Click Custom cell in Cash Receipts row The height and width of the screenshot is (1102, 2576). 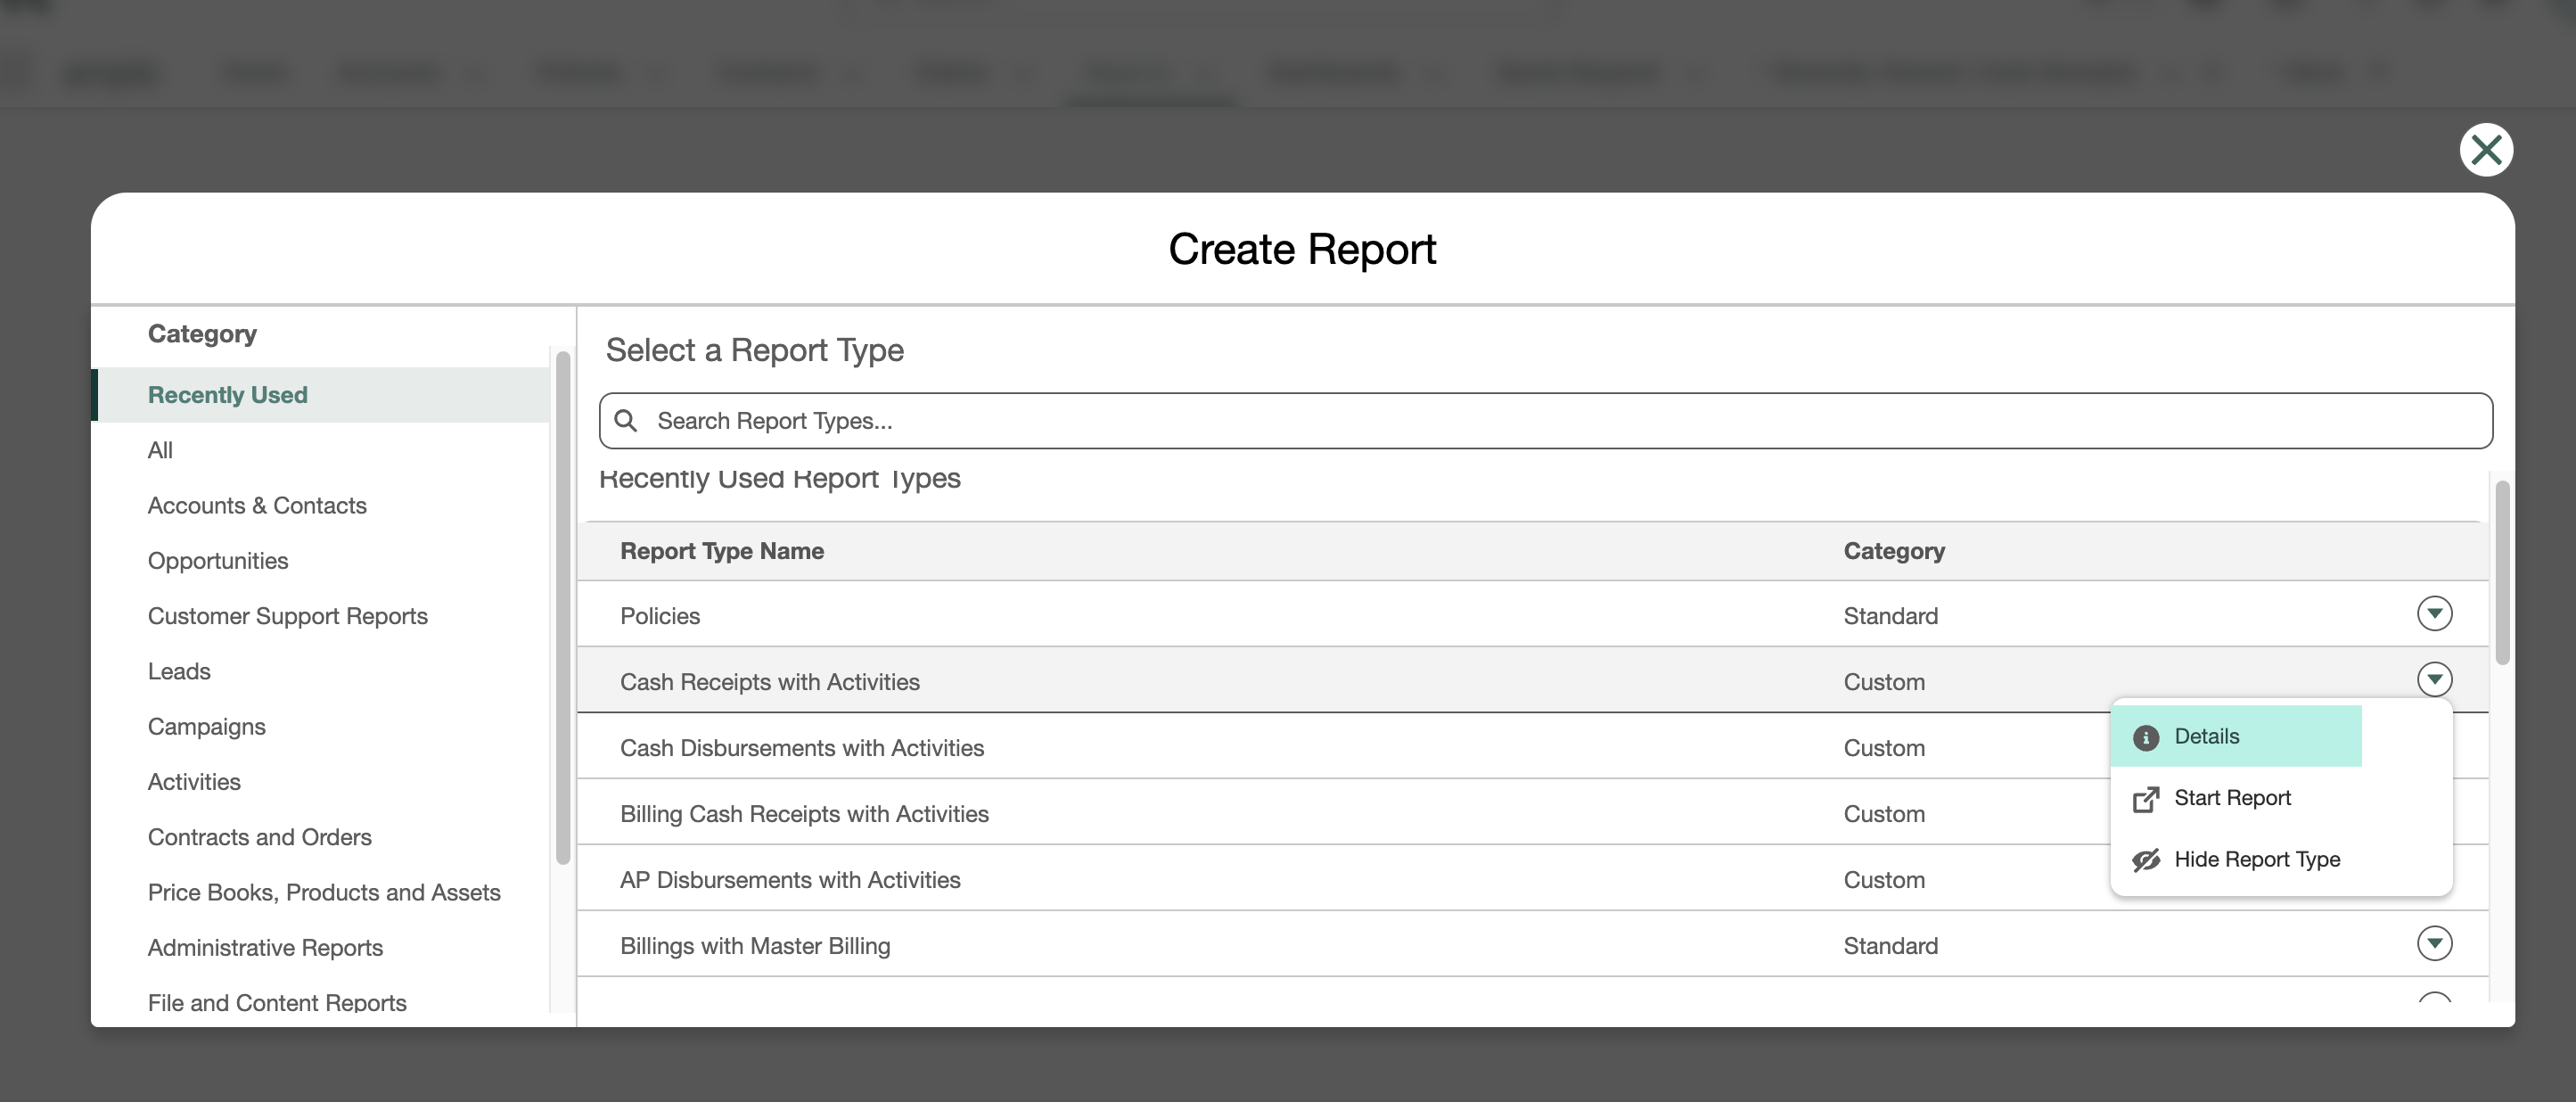pos(1884,682)
